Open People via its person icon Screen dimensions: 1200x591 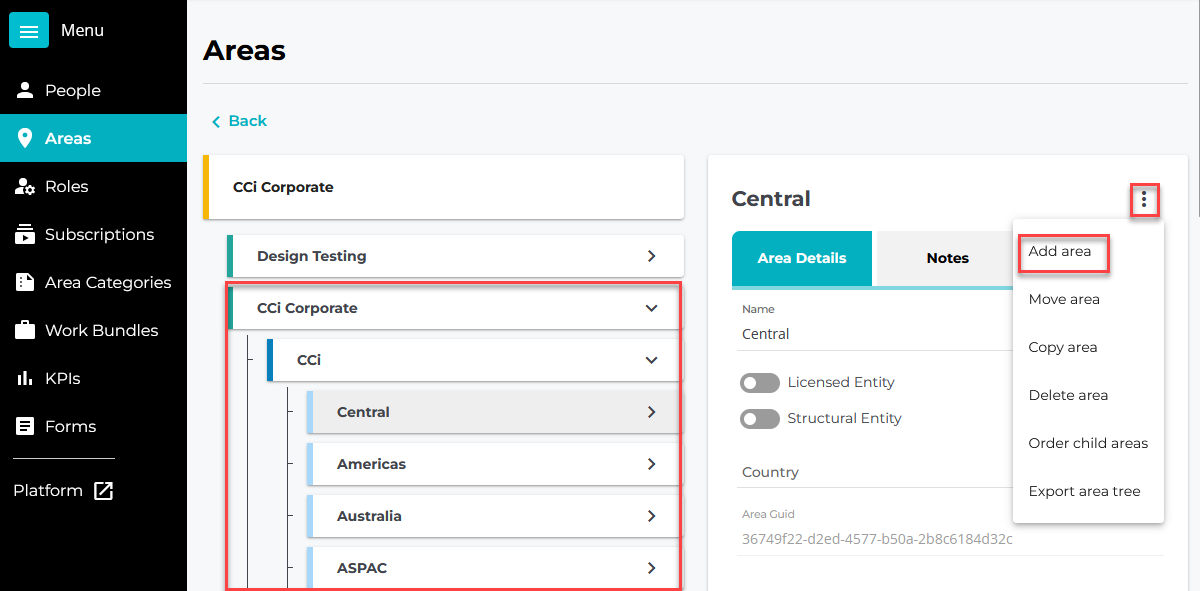pos(26,91)
